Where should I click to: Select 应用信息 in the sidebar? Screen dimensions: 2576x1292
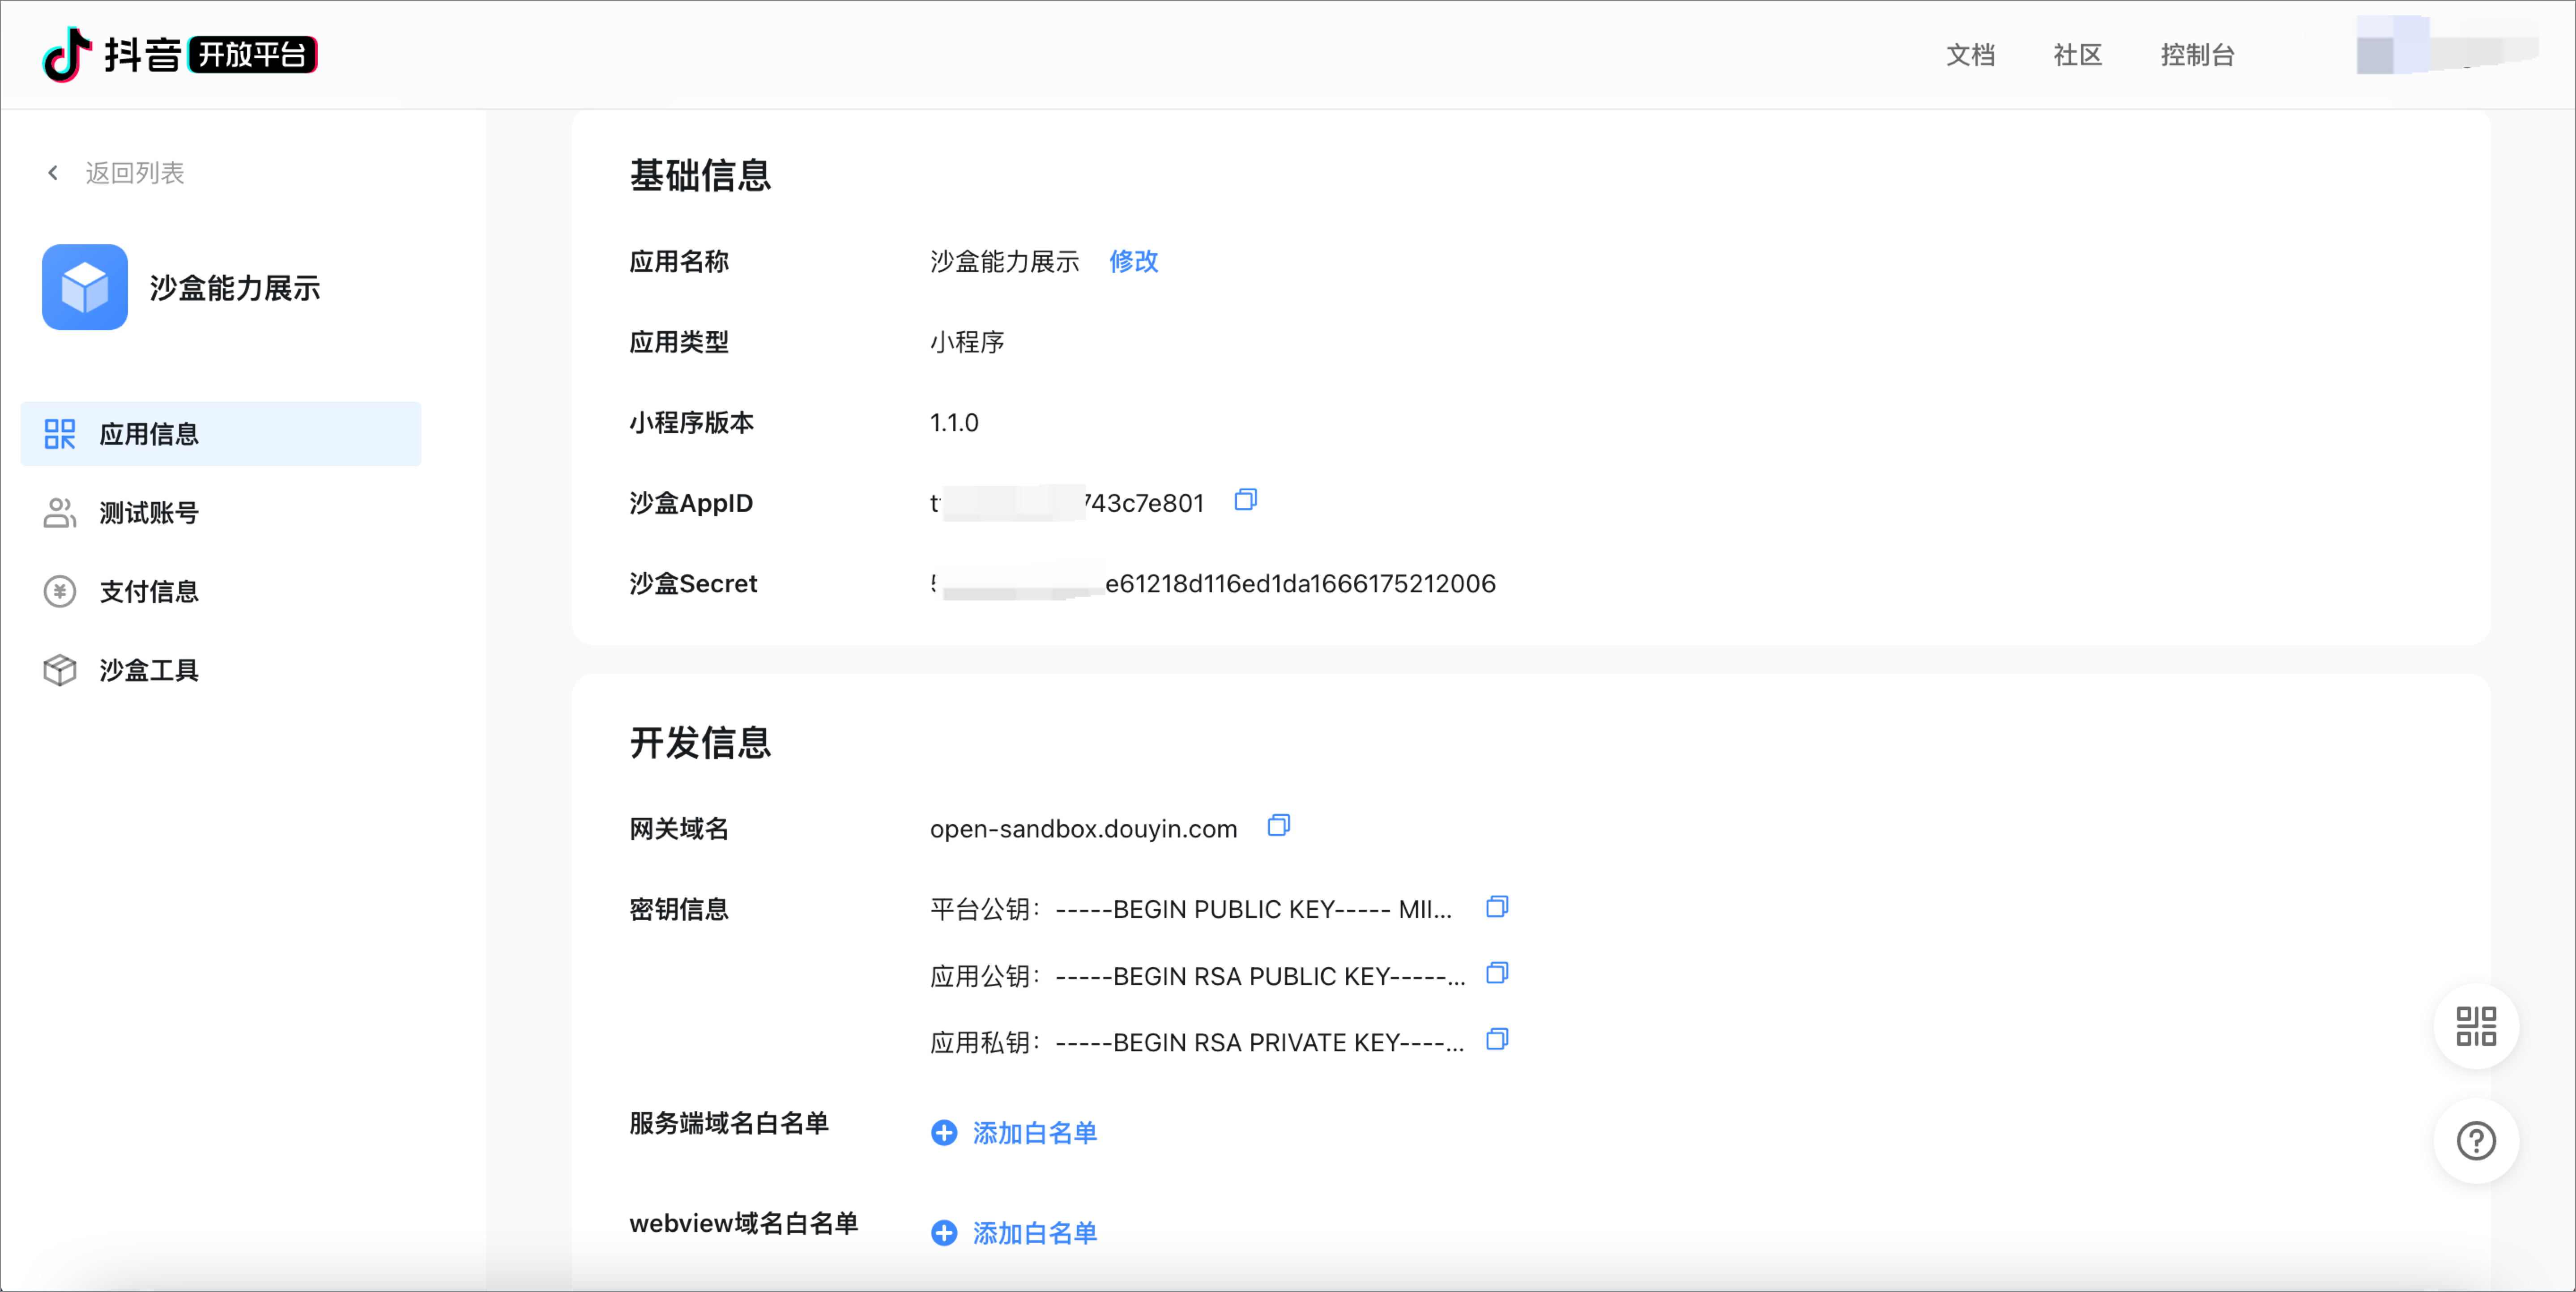(221, 434)
